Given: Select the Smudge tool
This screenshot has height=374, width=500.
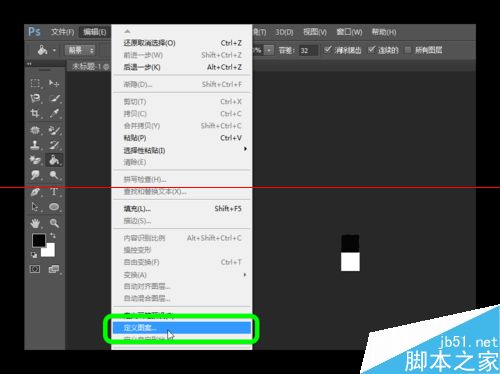Looking at the screenshot, I should (x=35, y=175).
